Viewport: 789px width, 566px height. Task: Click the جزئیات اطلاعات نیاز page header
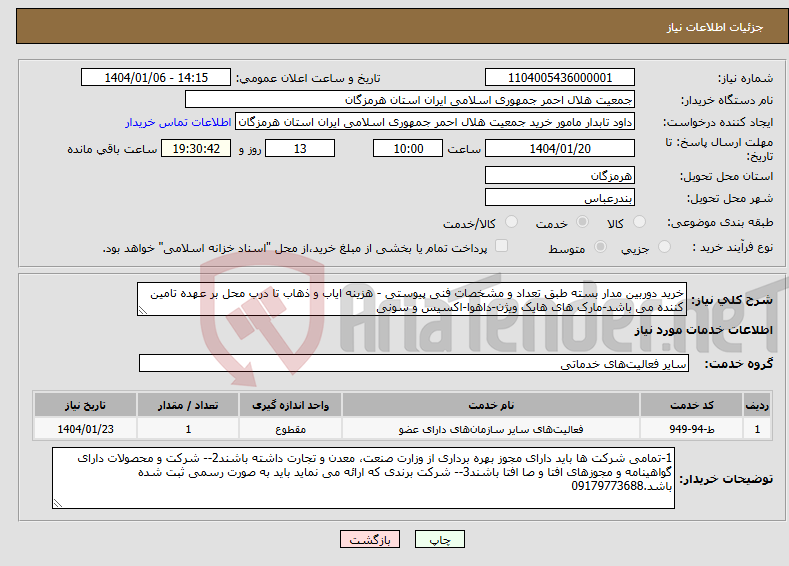click(715, 27)
